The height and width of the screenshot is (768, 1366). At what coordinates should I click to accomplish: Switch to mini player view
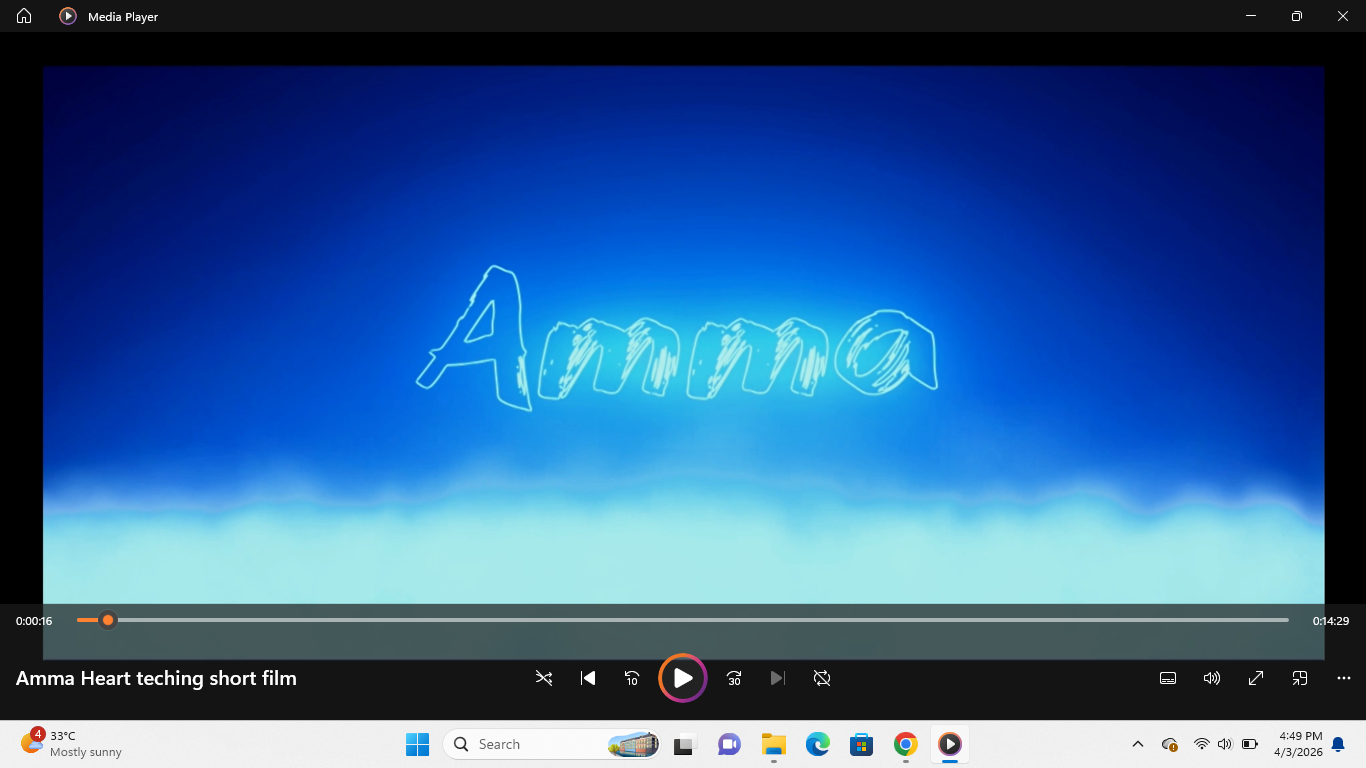(x=1300, y=678)
